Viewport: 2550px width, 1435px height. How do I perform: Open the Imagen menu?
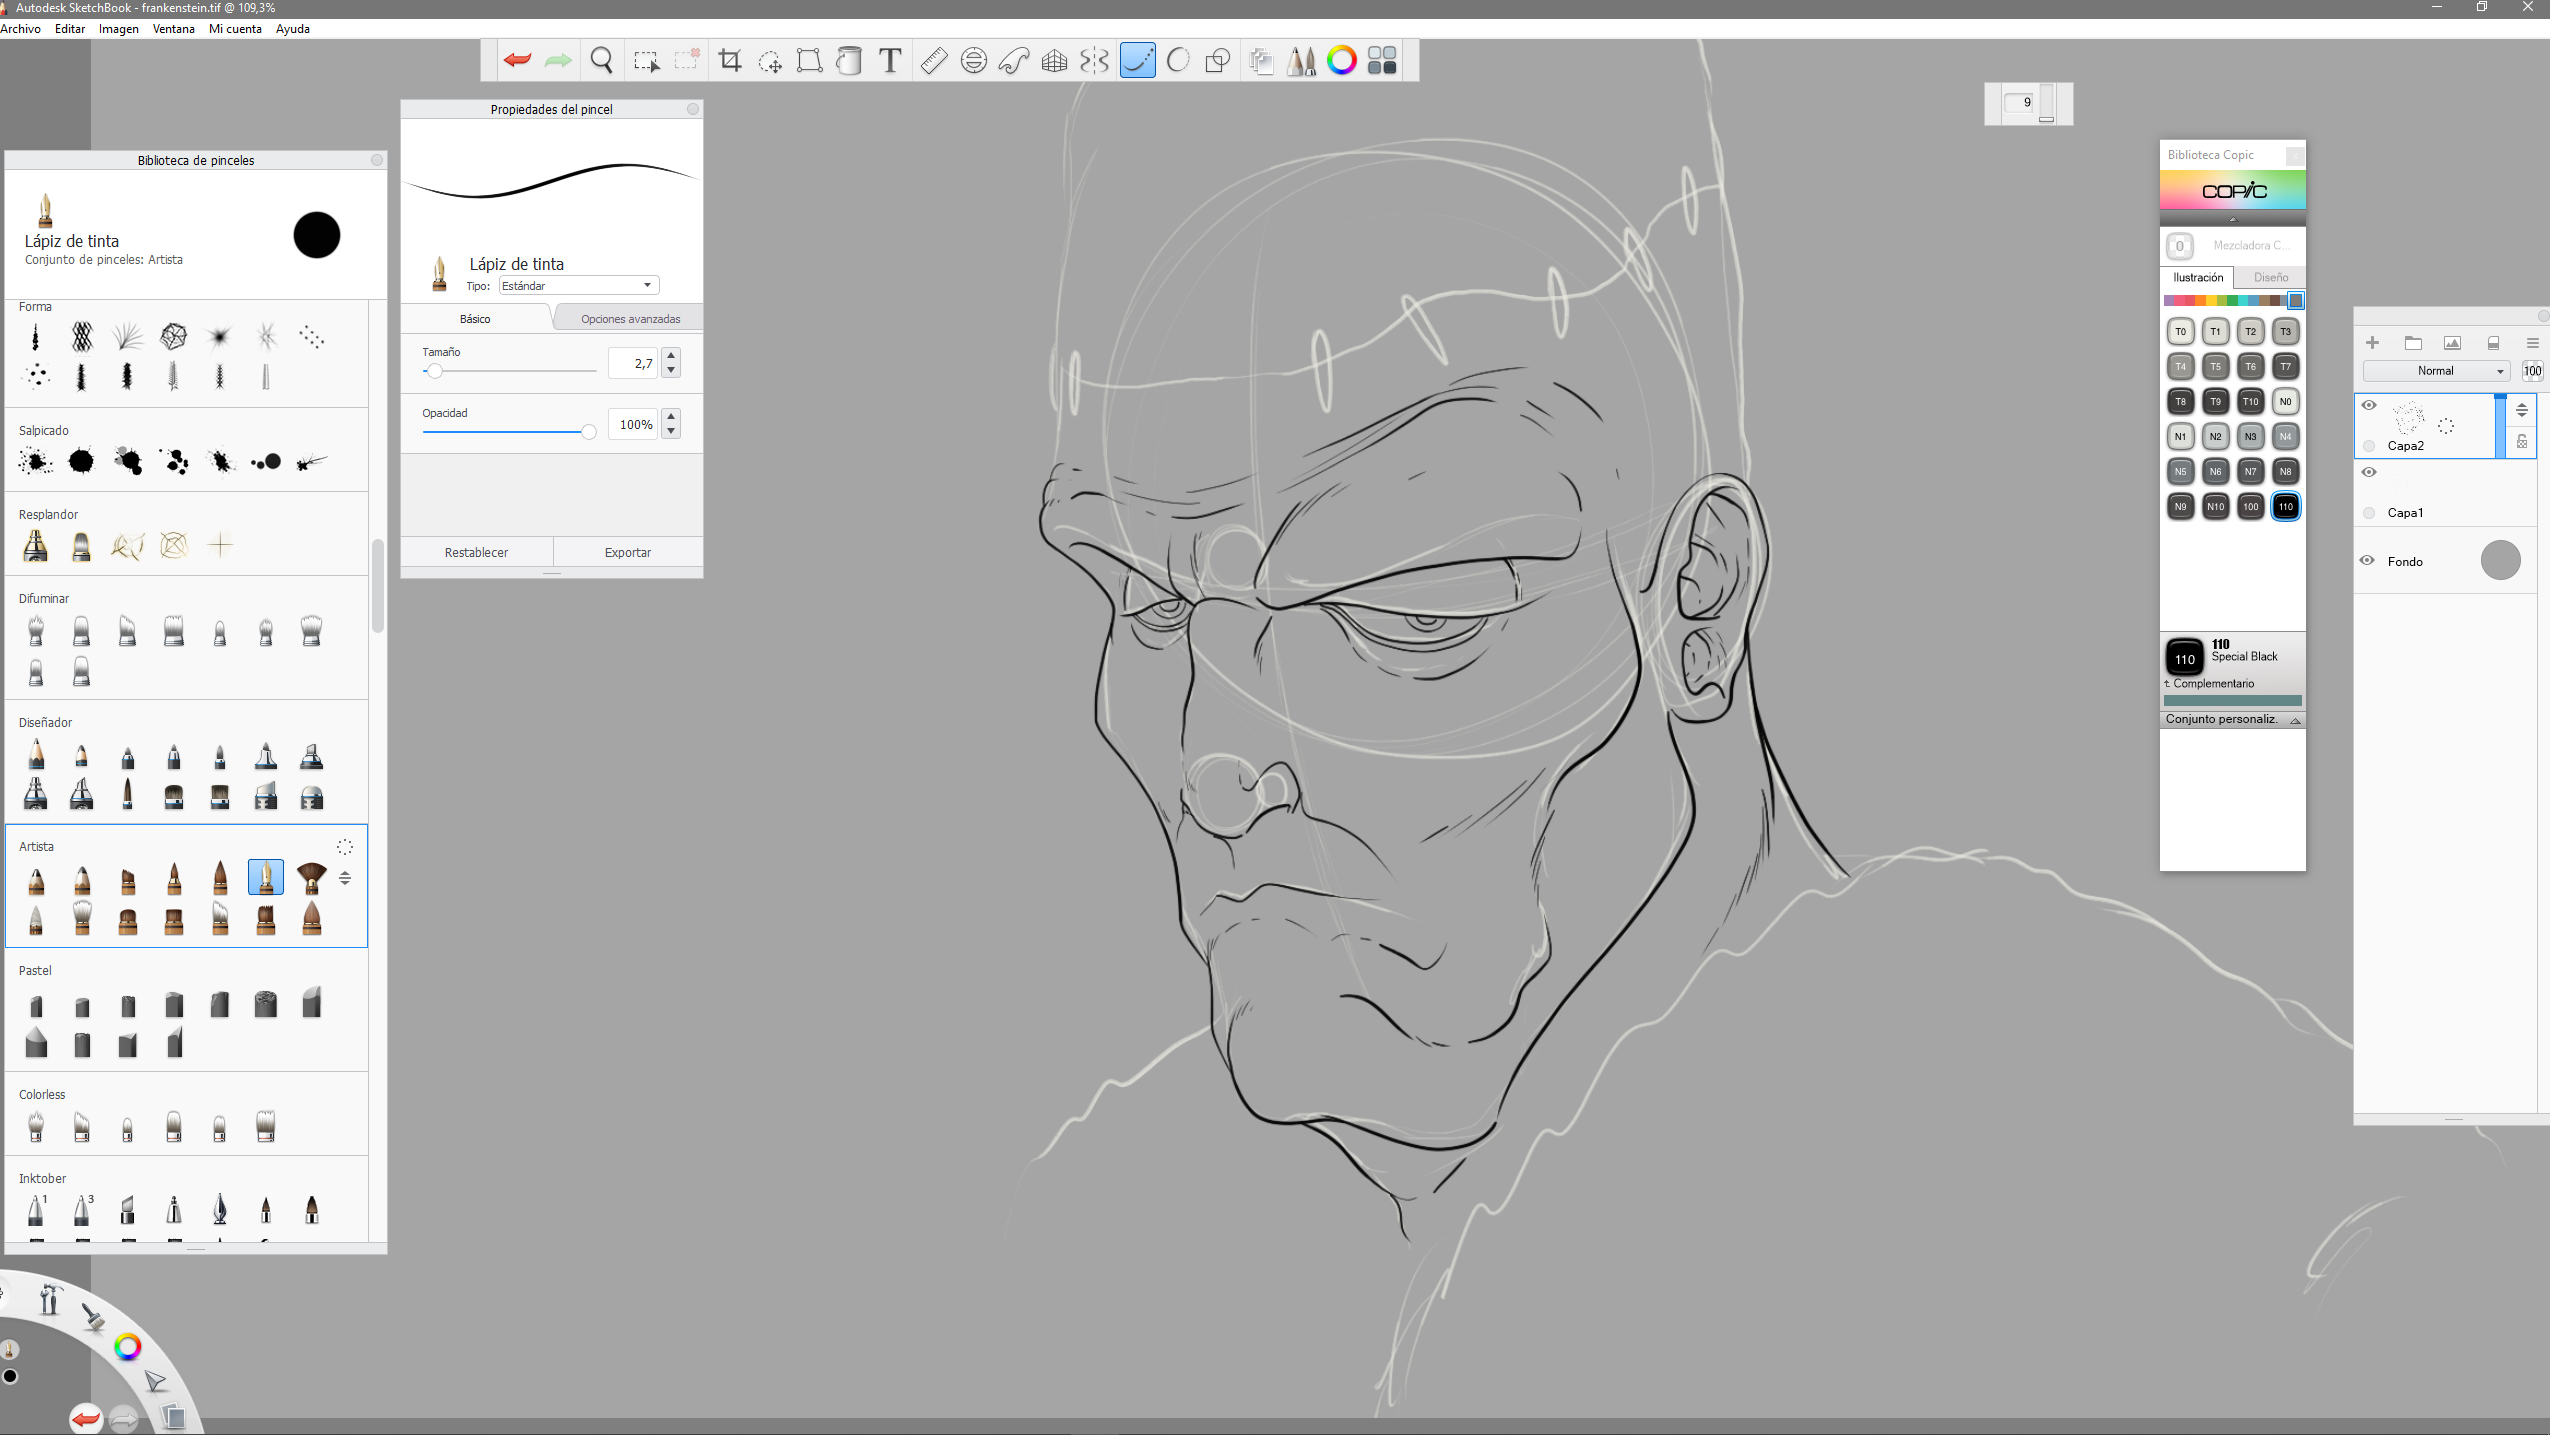pyautogui.click(x=118, y=29)
